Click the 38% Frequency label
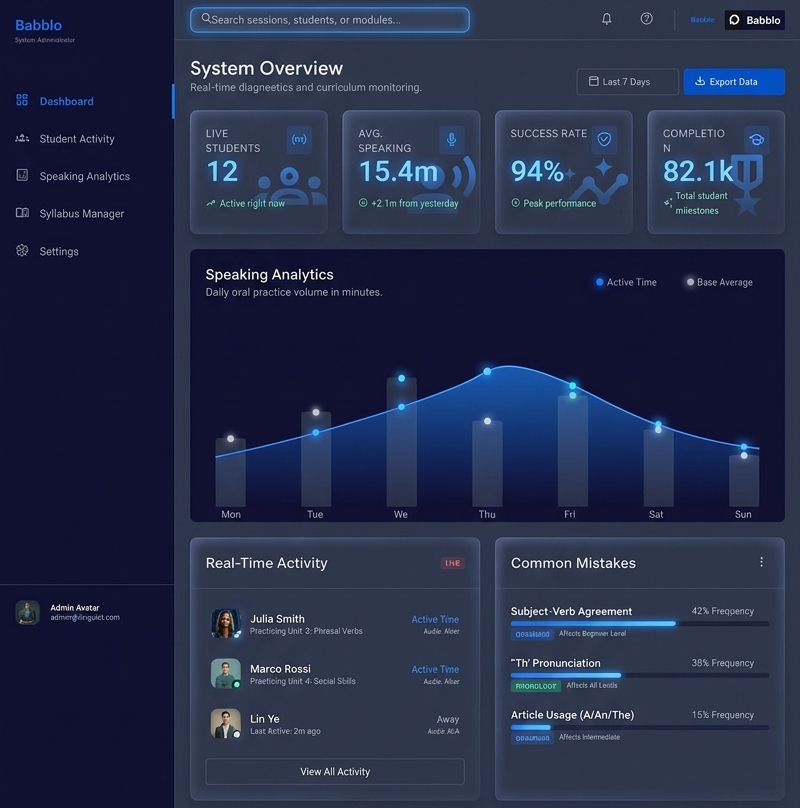 [723, 663]
